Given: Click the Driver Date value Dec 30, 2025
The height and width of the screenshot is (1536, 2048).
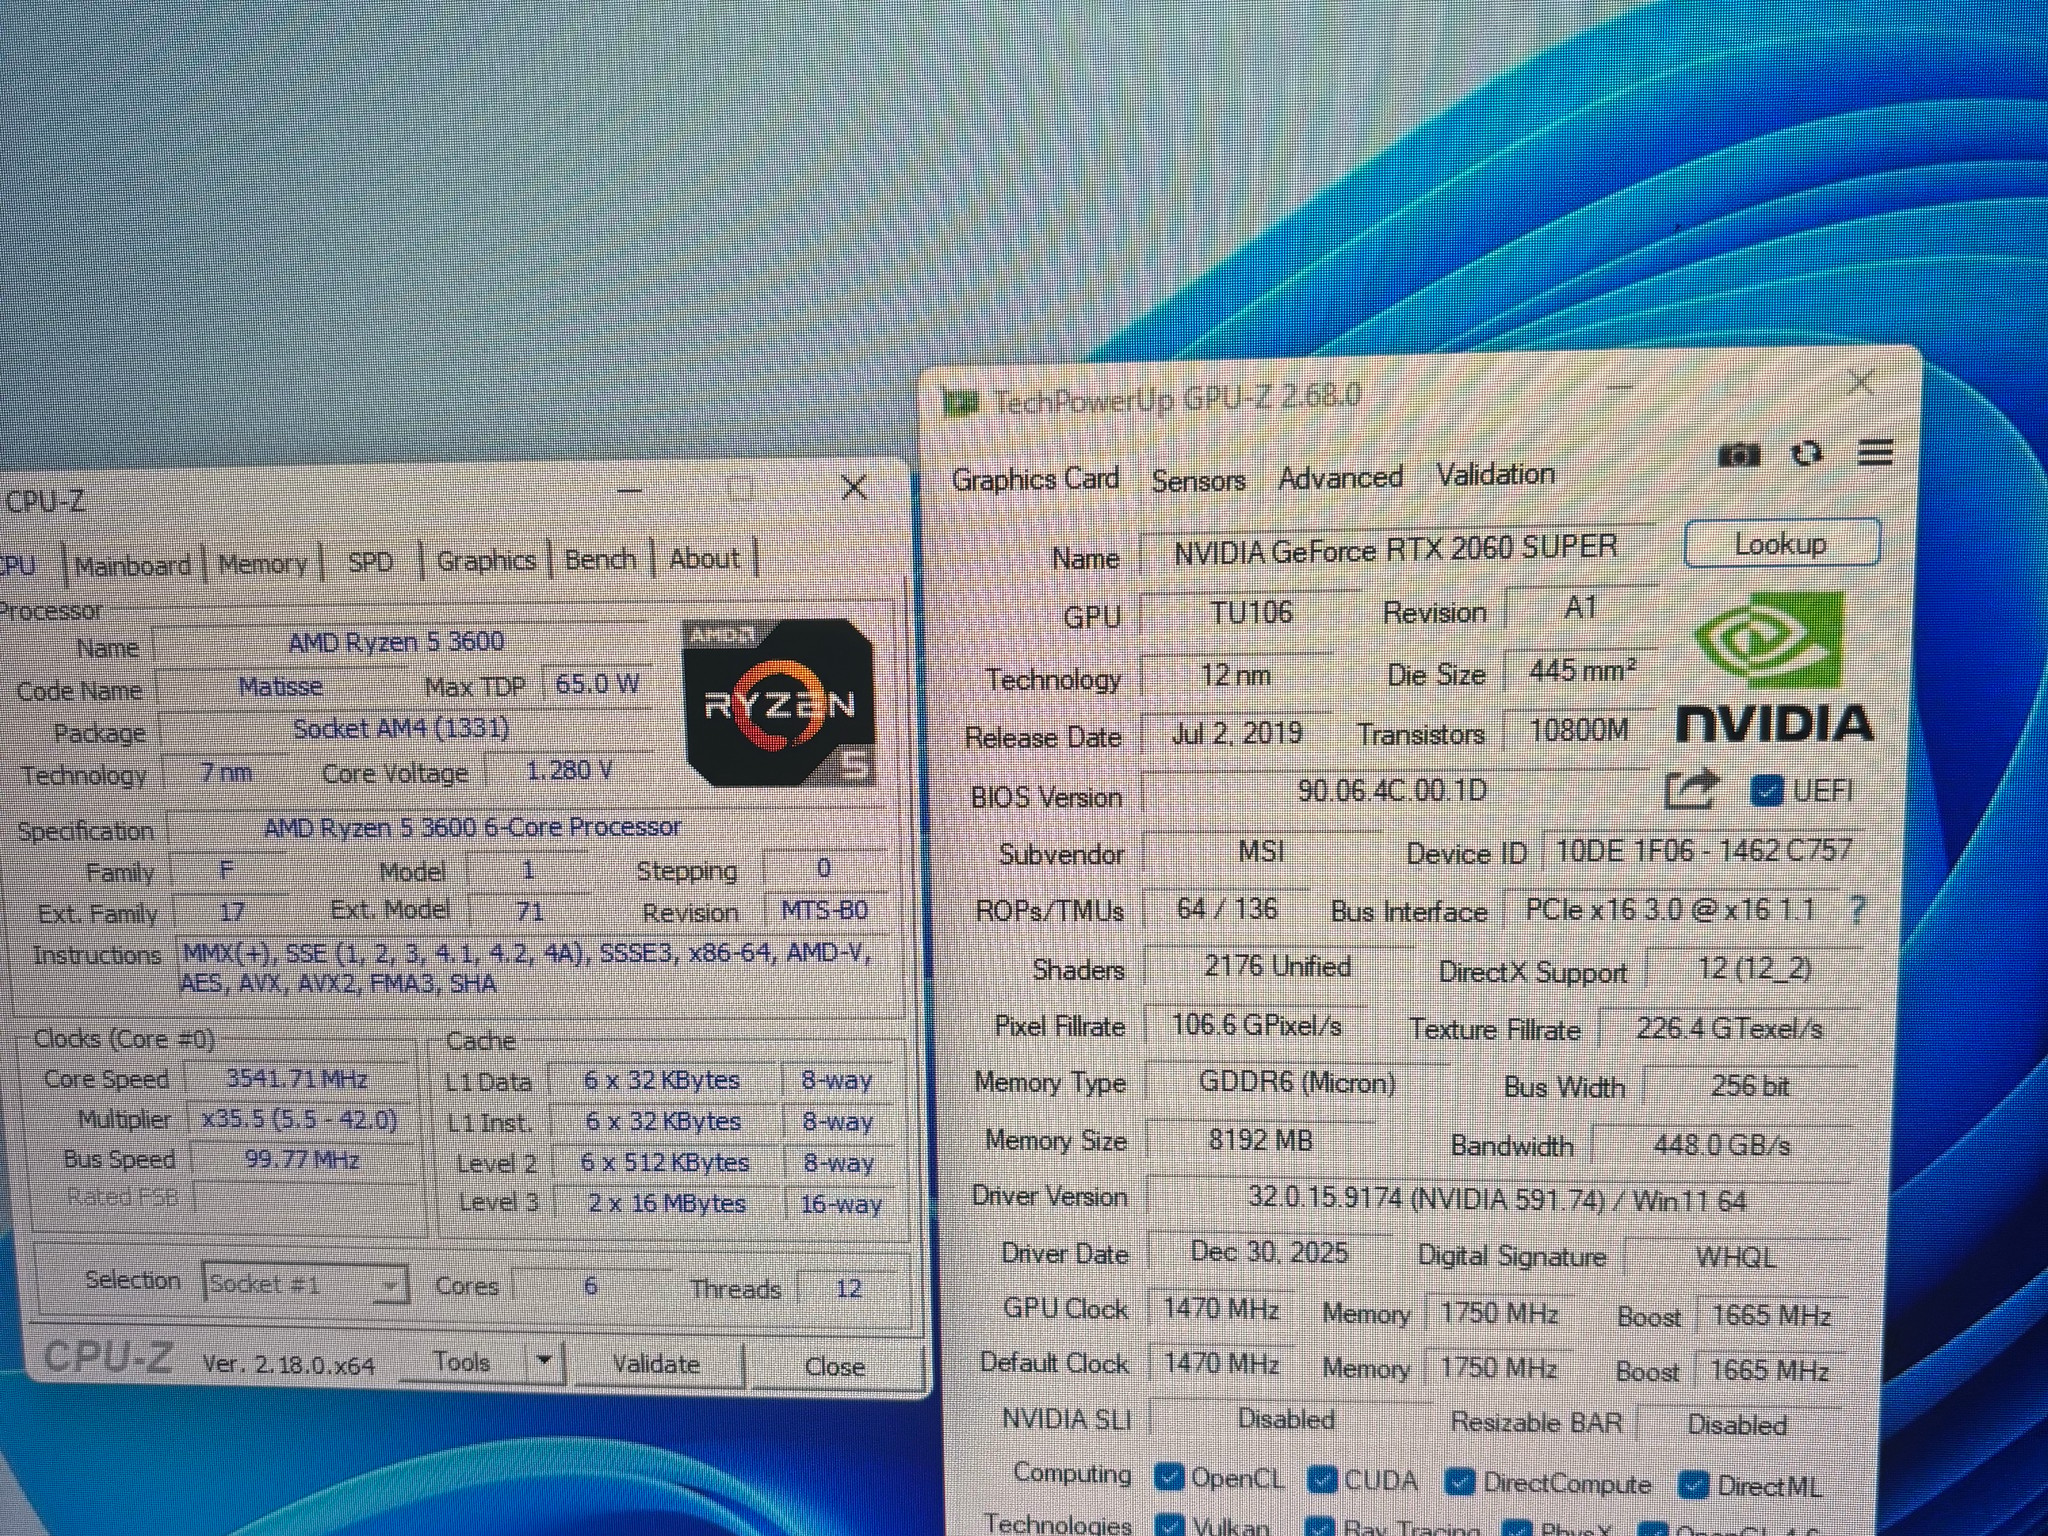Looking at the screenshot, I should pyautogui.click(x=1269, y=1253).
